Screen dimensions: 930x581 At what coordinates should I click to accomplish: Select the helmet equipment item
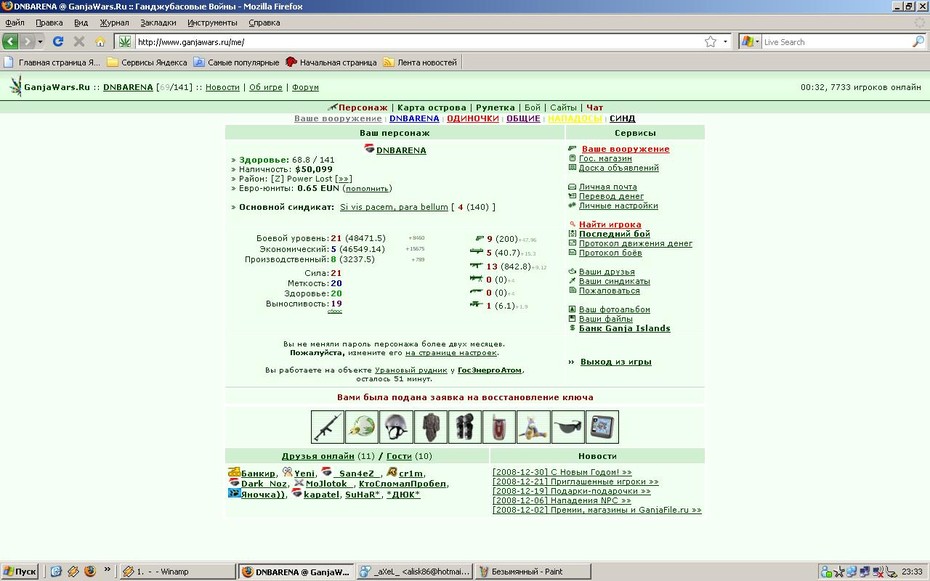(x=396, y=427)
